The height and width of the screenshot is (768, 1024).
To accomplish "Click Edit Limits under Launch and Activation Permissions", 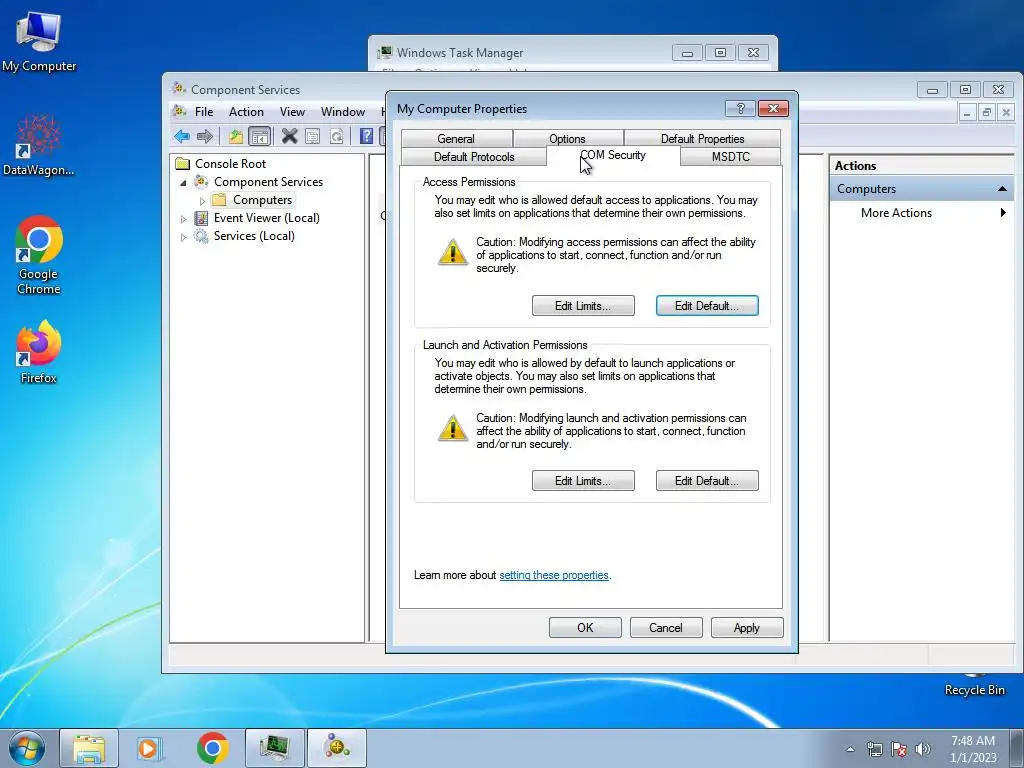I will tap(583, 481).
